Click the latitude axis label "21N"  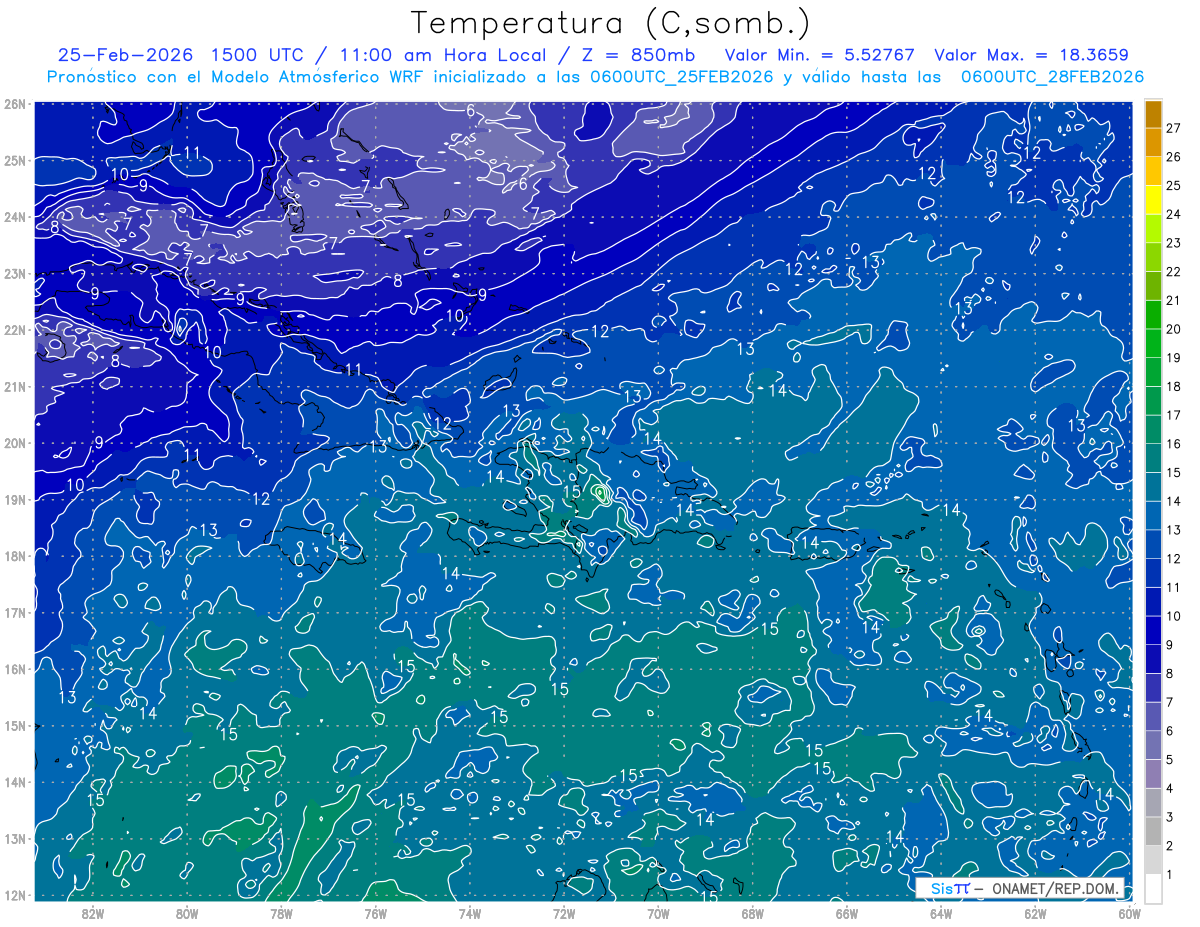pos(14,386)
